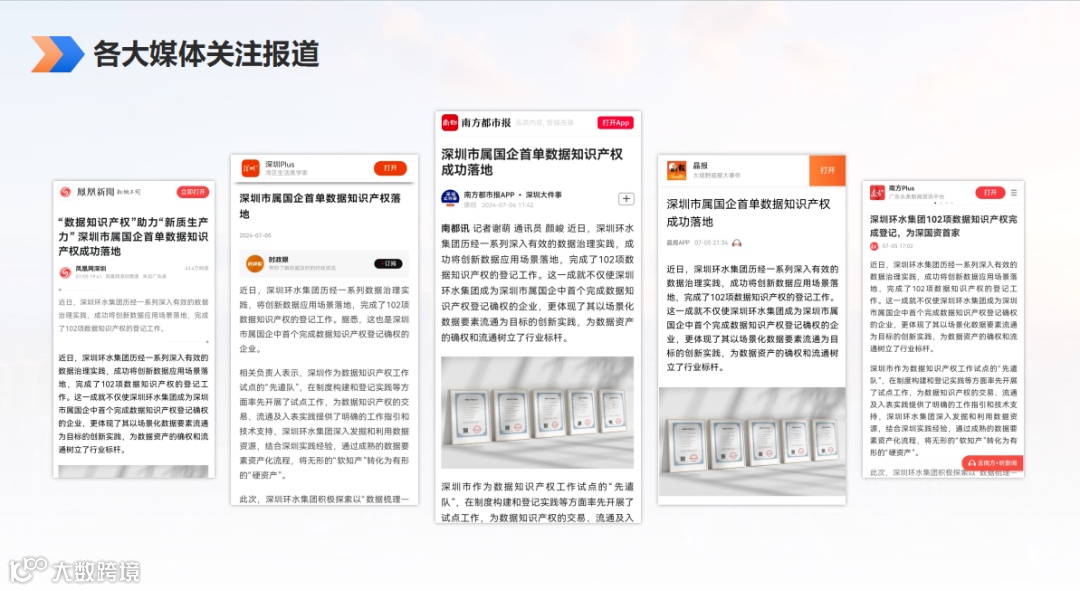This screenshot has width=1080, height=591.
Task: Open the 南方都市报 headline 深圳市属国企首单数据知识产权成功落地
Action: point(532,162)
